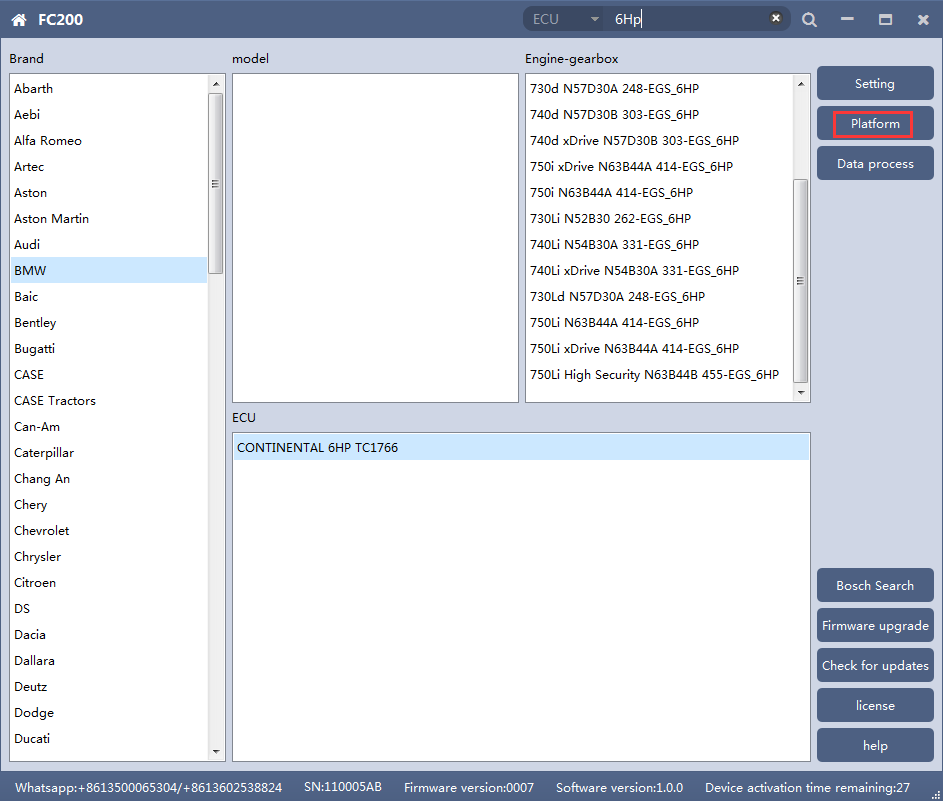Close the FC200 window

(923, 20)
